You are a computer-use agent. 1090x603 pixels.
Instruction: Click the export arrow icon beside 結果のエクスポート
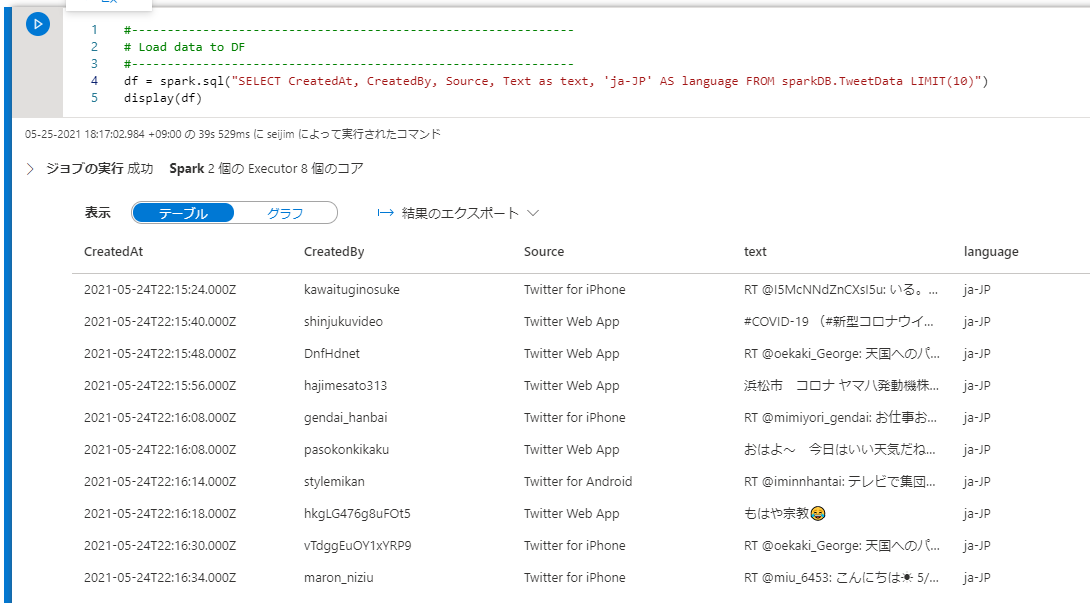(385, 213)
